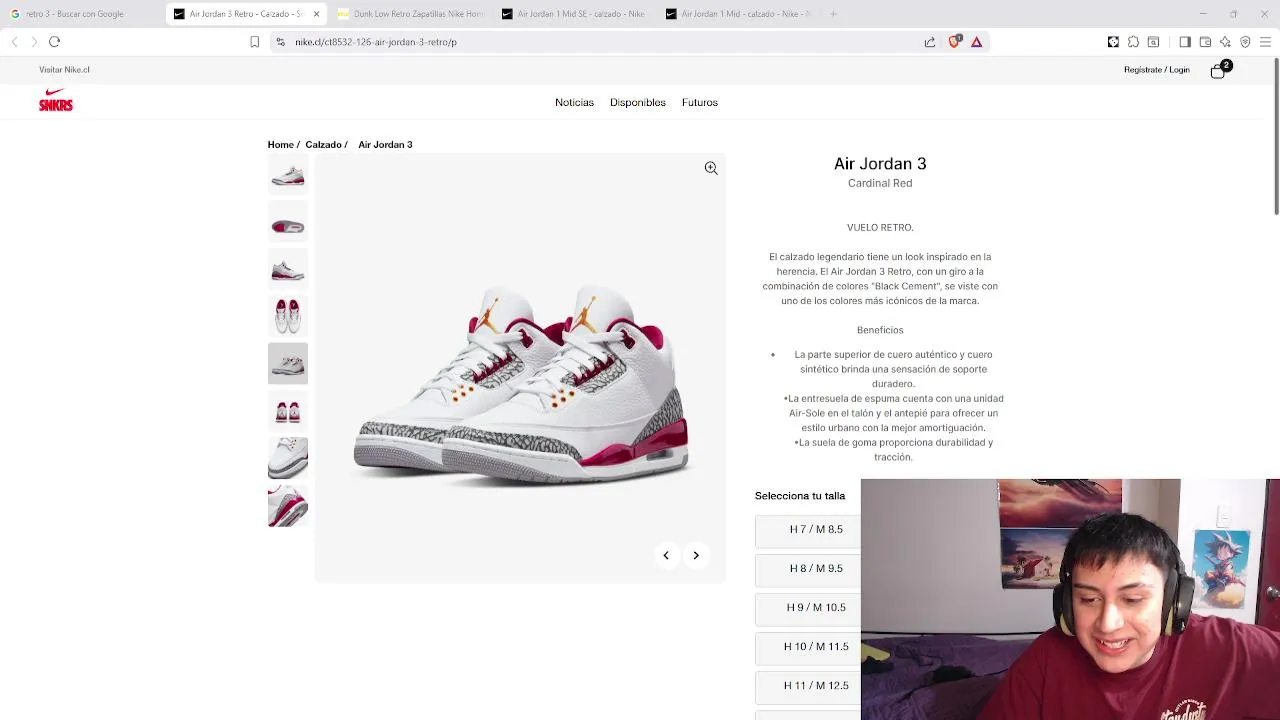Open the black-and-white extension icon in the toolbar
Screen dimensions: 1280x720
pyautogui.click(x=1113, y=42)
